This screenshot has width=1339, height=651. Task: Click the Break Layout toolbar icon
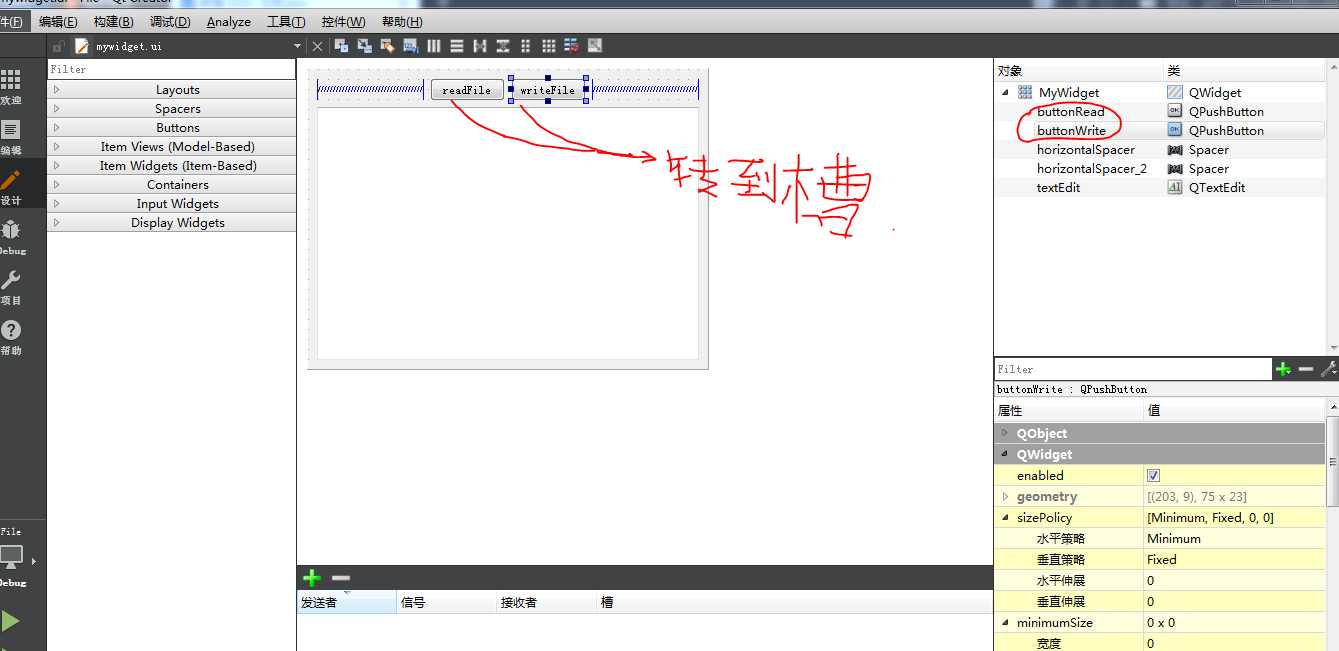click(x=572, y=46)
